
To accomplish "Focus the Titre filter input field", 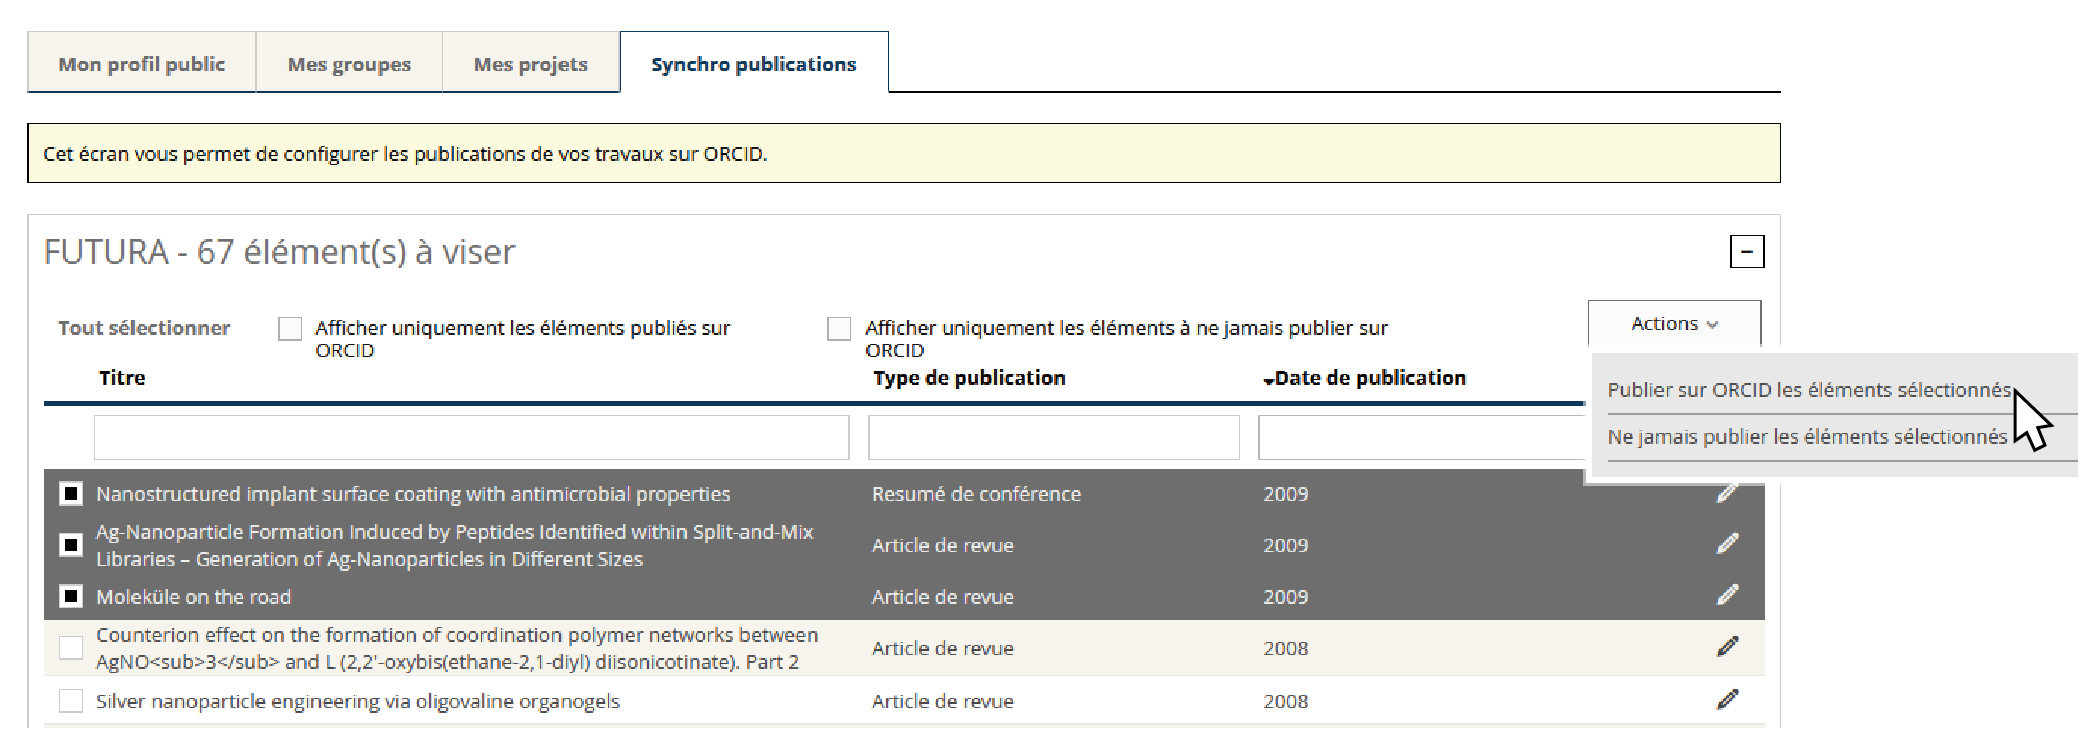I will (x=471, y=437).
